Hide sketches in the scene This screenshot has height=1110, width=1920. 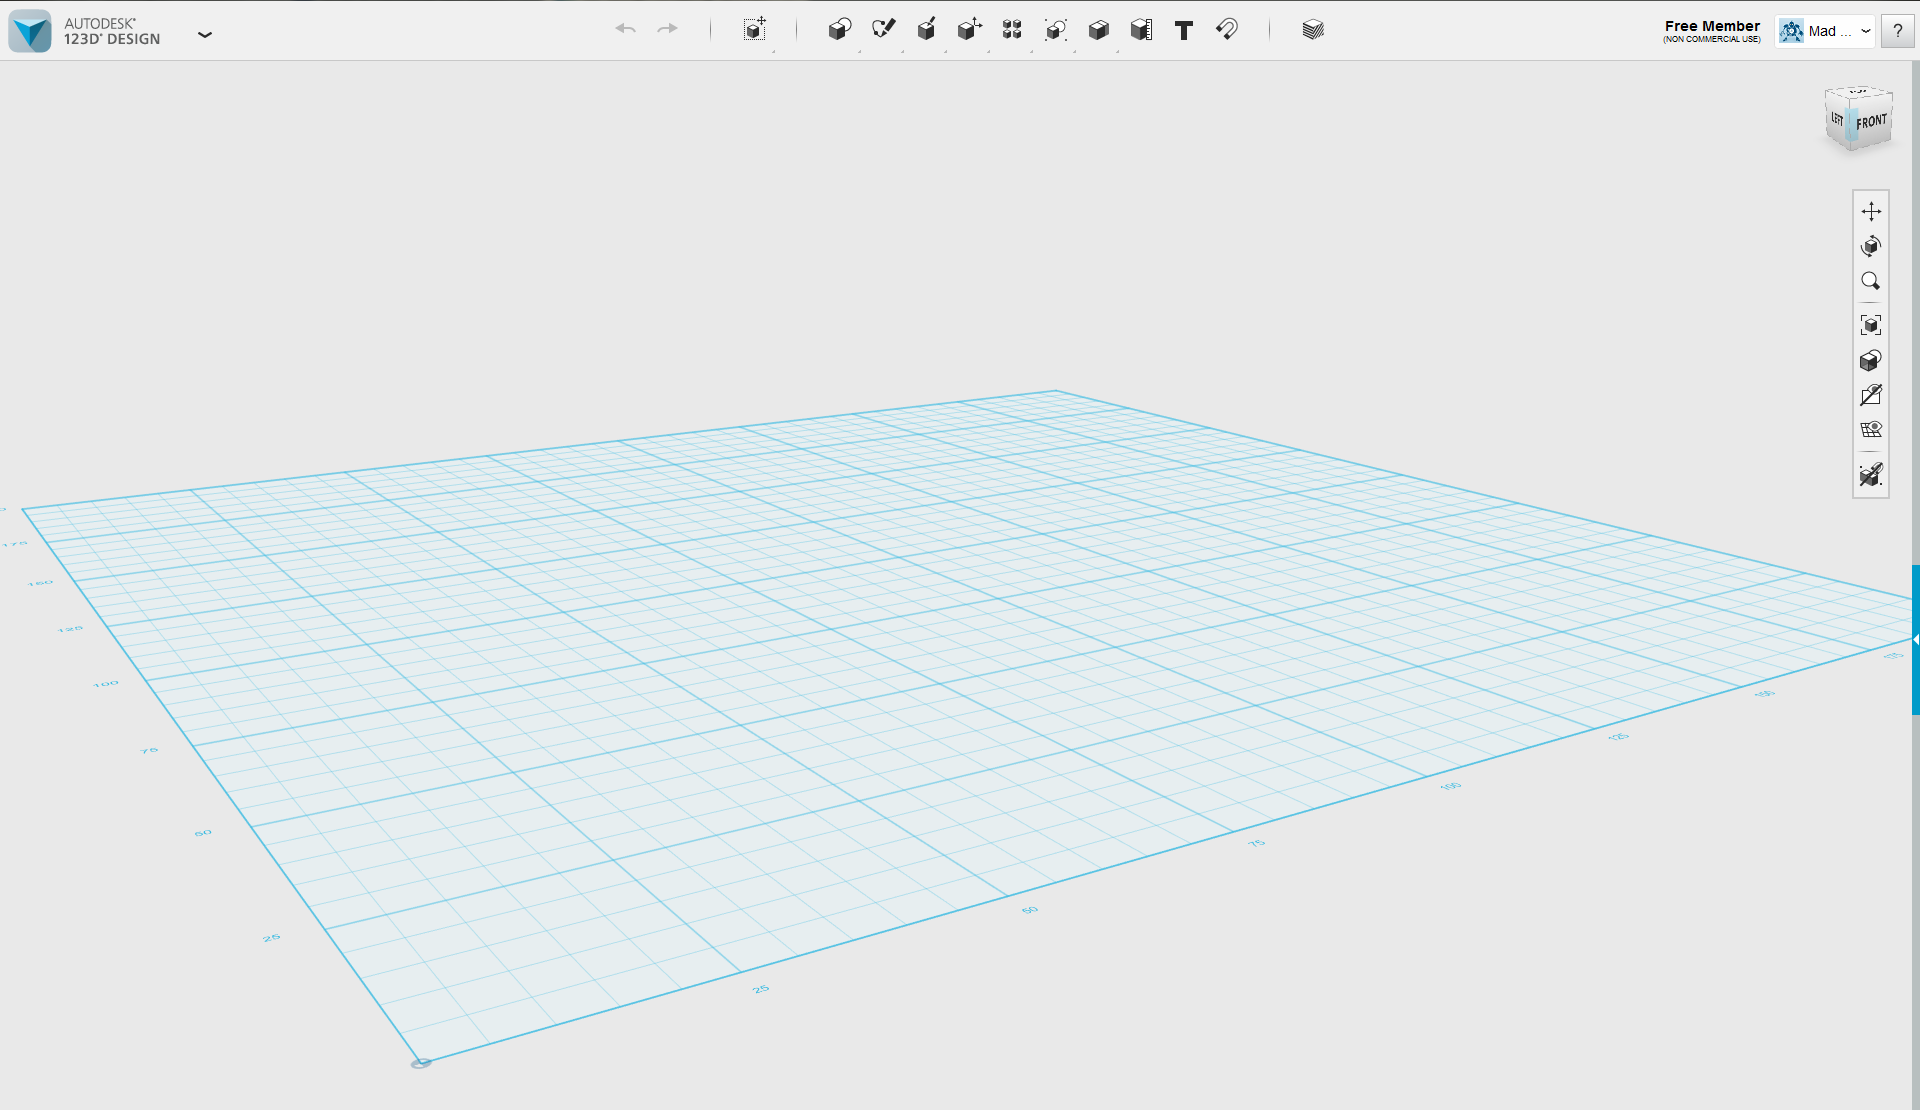[x=1871, y=395]
